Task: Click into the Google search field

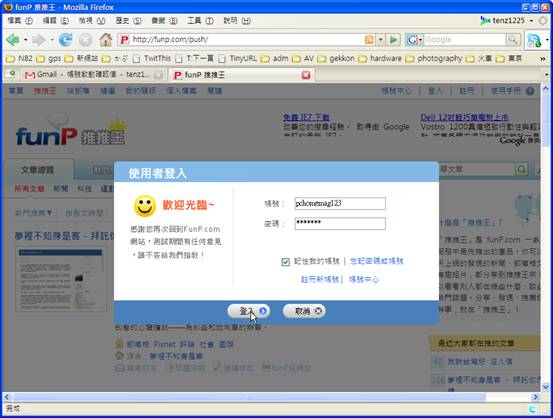Action: coord(465,40)
